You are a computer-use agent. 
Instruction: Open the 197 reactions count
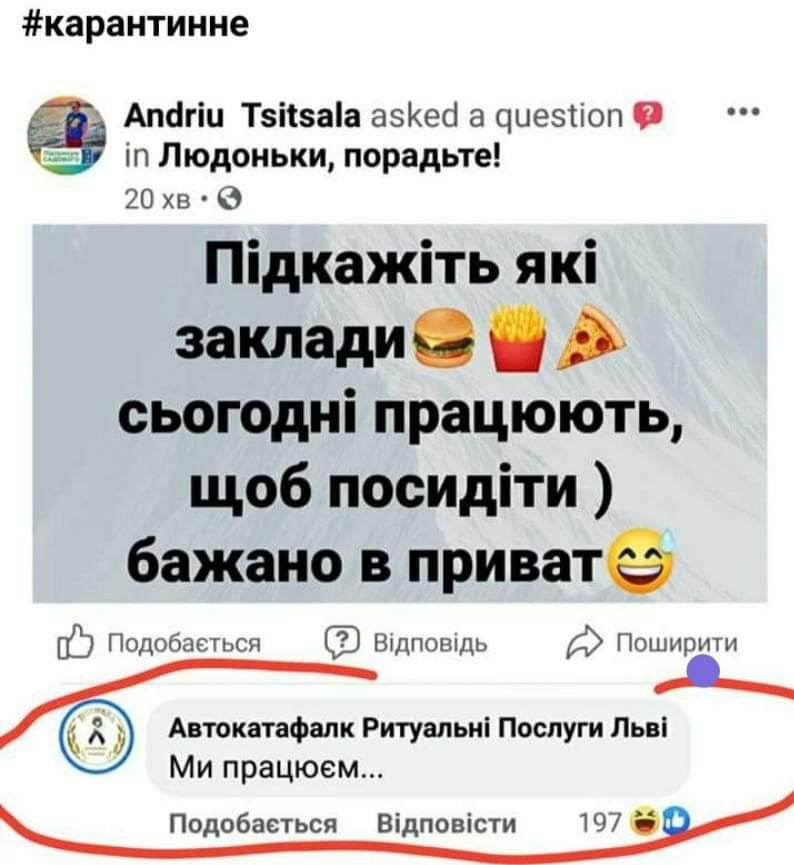(599, 823)
